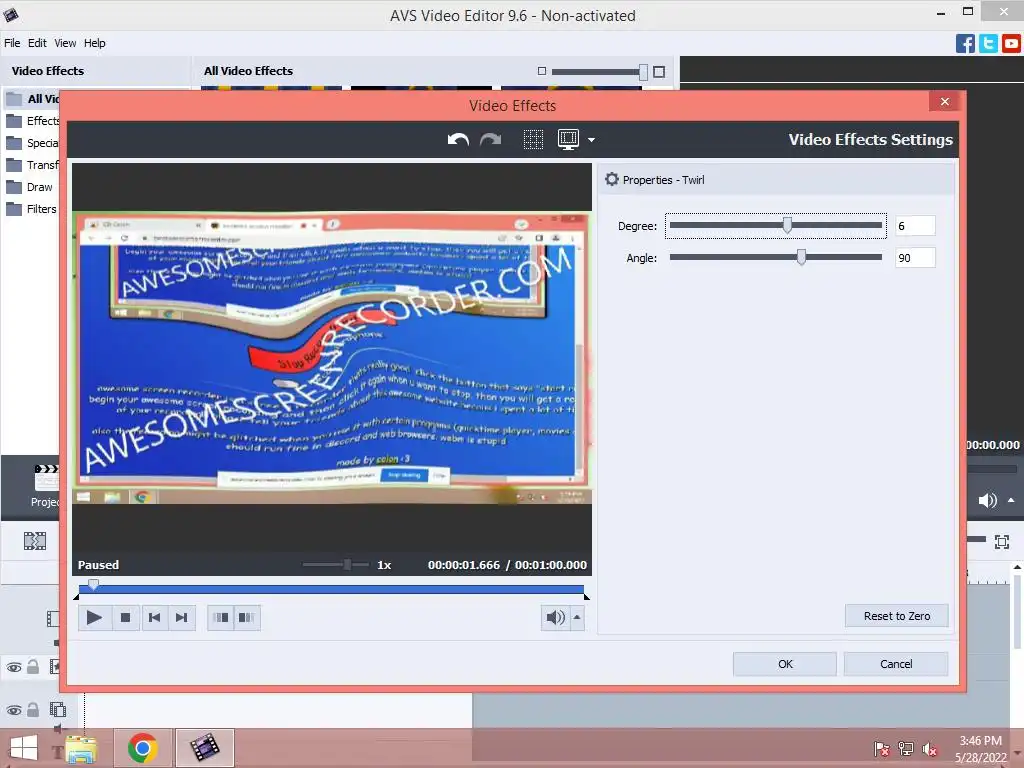Click the zoom to fit timeline icon
1024x768 pixels.
tap(1002, 541)
